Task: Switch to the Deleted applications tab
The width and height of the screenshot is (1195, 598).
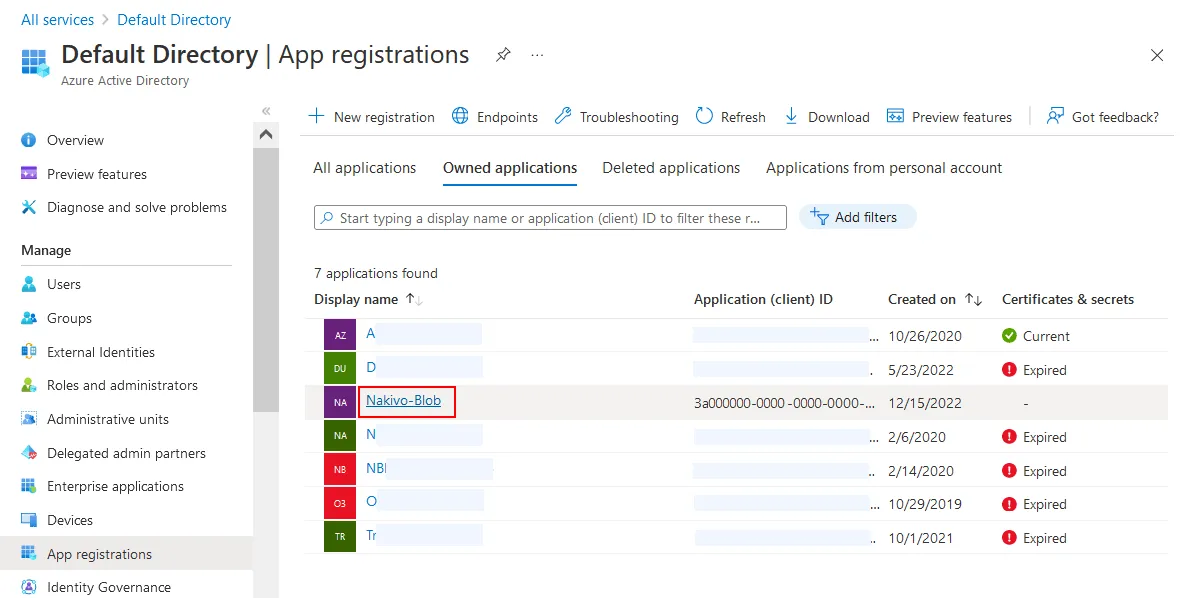Action: [671, 168]
